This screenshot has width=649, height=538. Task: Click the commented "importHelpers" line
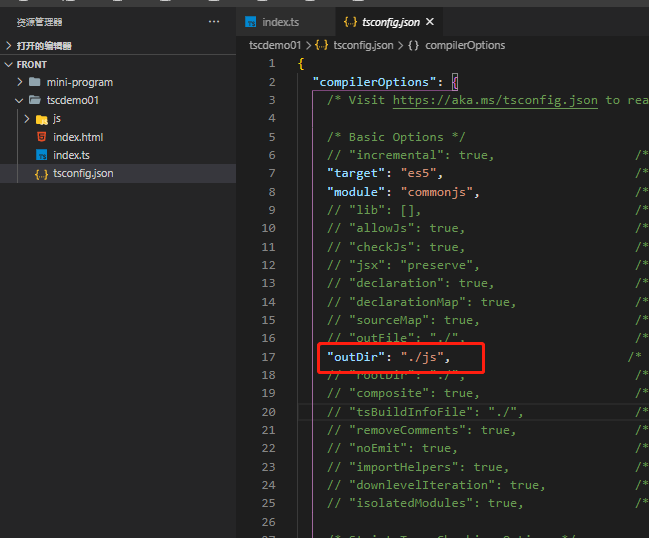pos(418,467)
